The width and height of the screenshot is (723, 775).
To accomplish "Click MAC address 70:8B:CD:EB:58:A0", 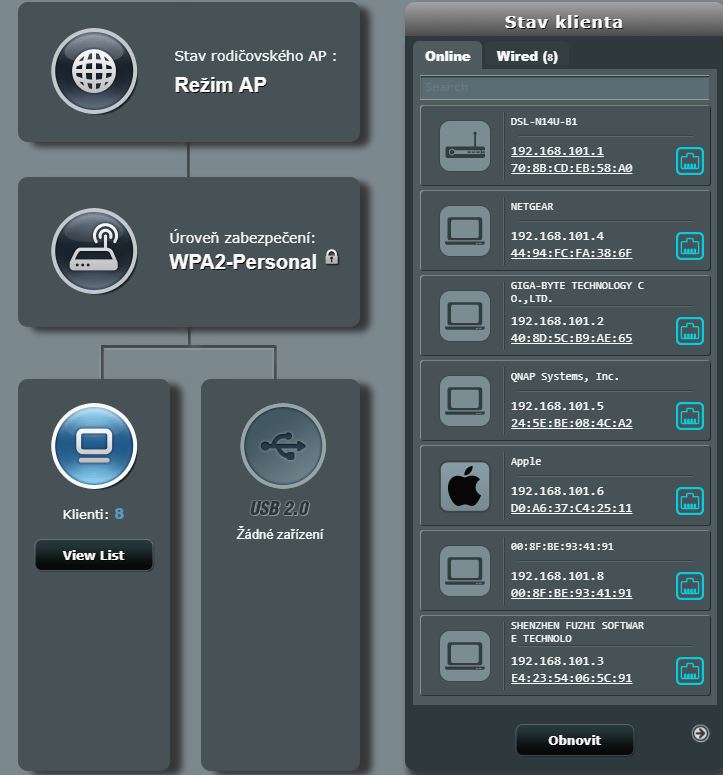I will click(x=571, y=168).
